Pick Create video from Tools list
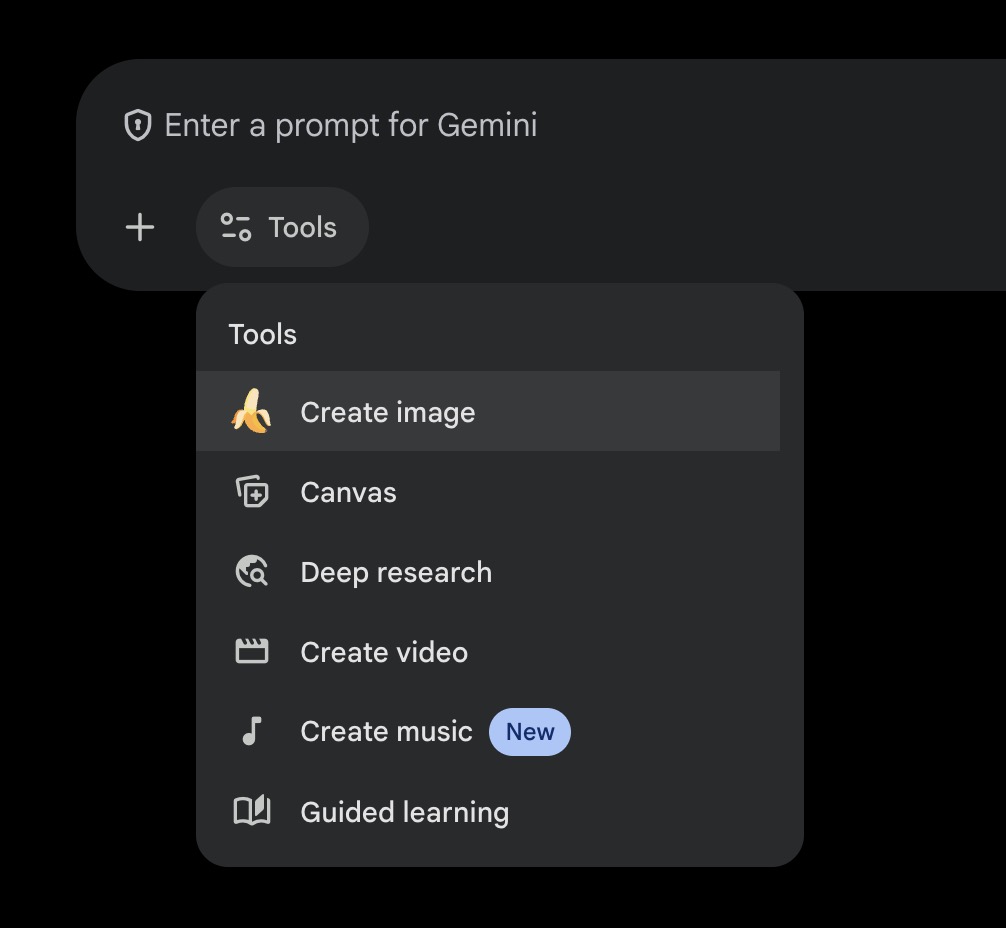This screenshot has width=1006, height=928. [x=384, y=652]
